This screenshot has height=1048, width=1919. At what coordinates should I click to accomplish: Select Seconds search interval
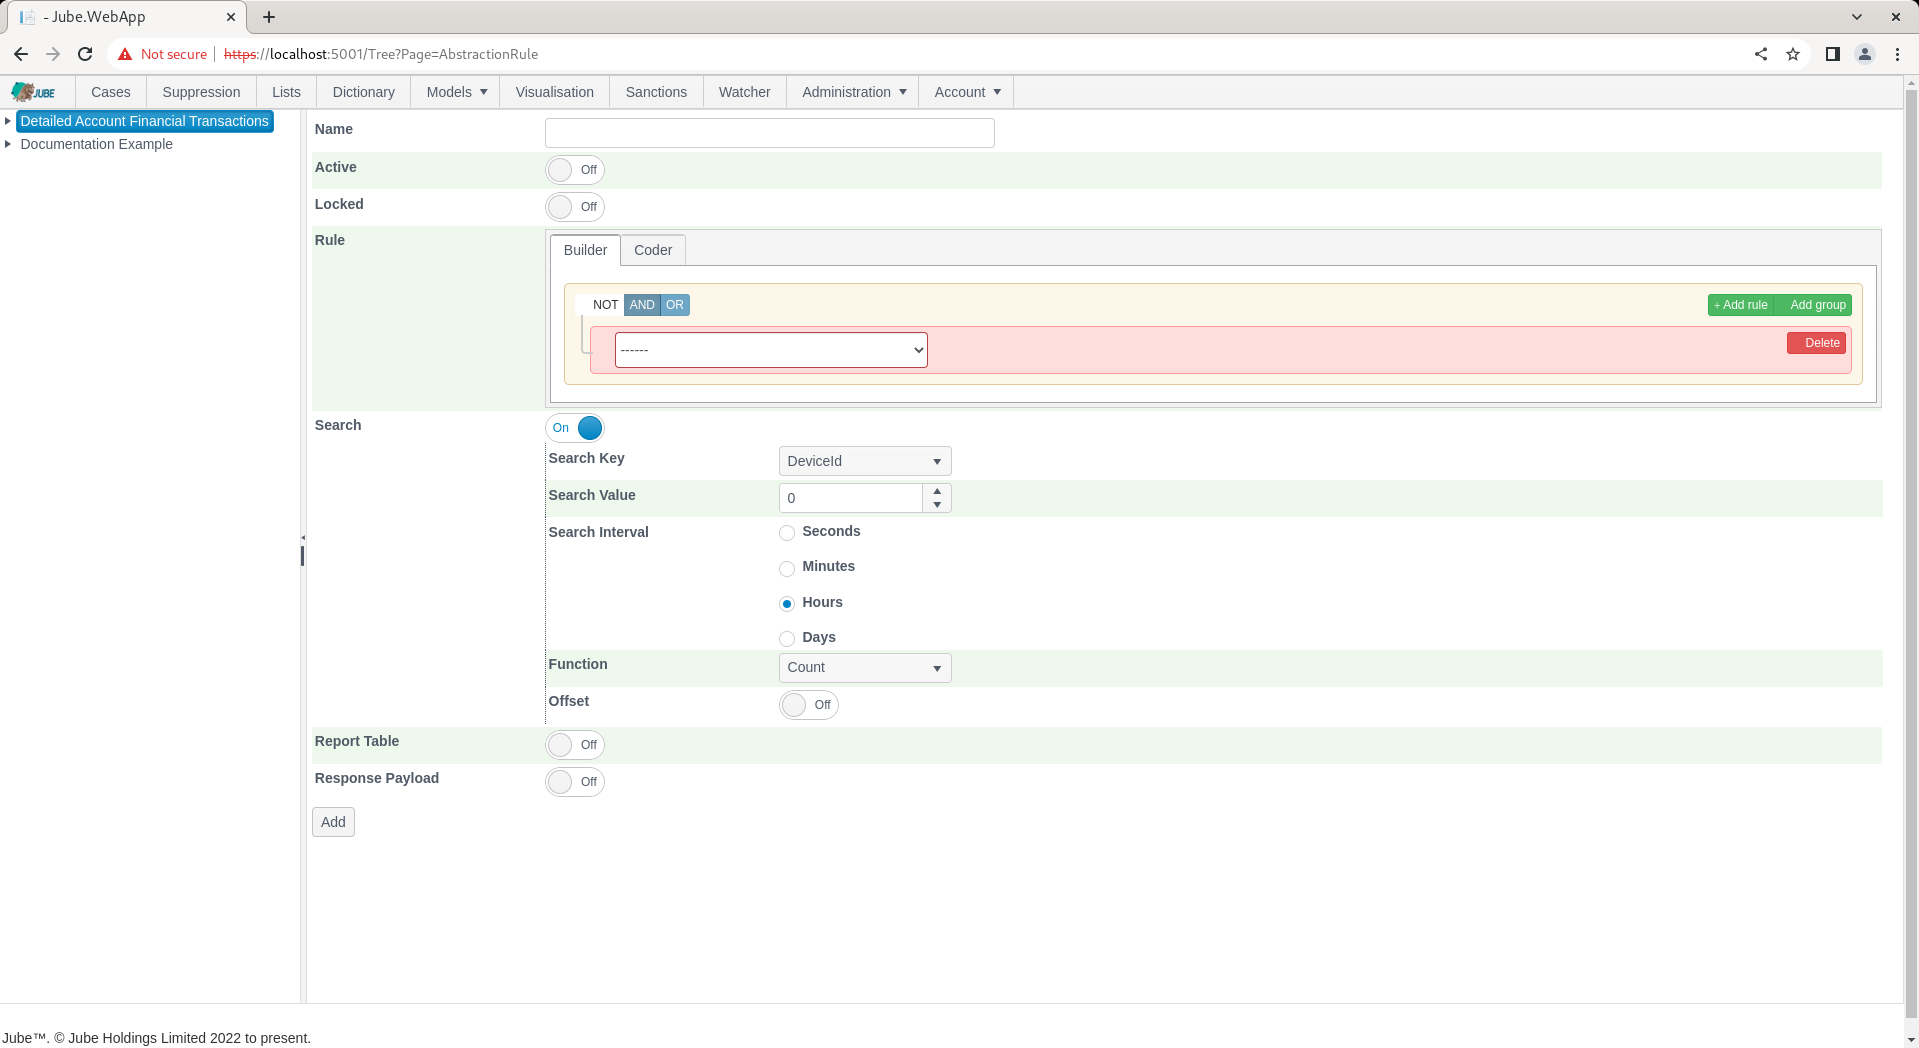[787, 533]
